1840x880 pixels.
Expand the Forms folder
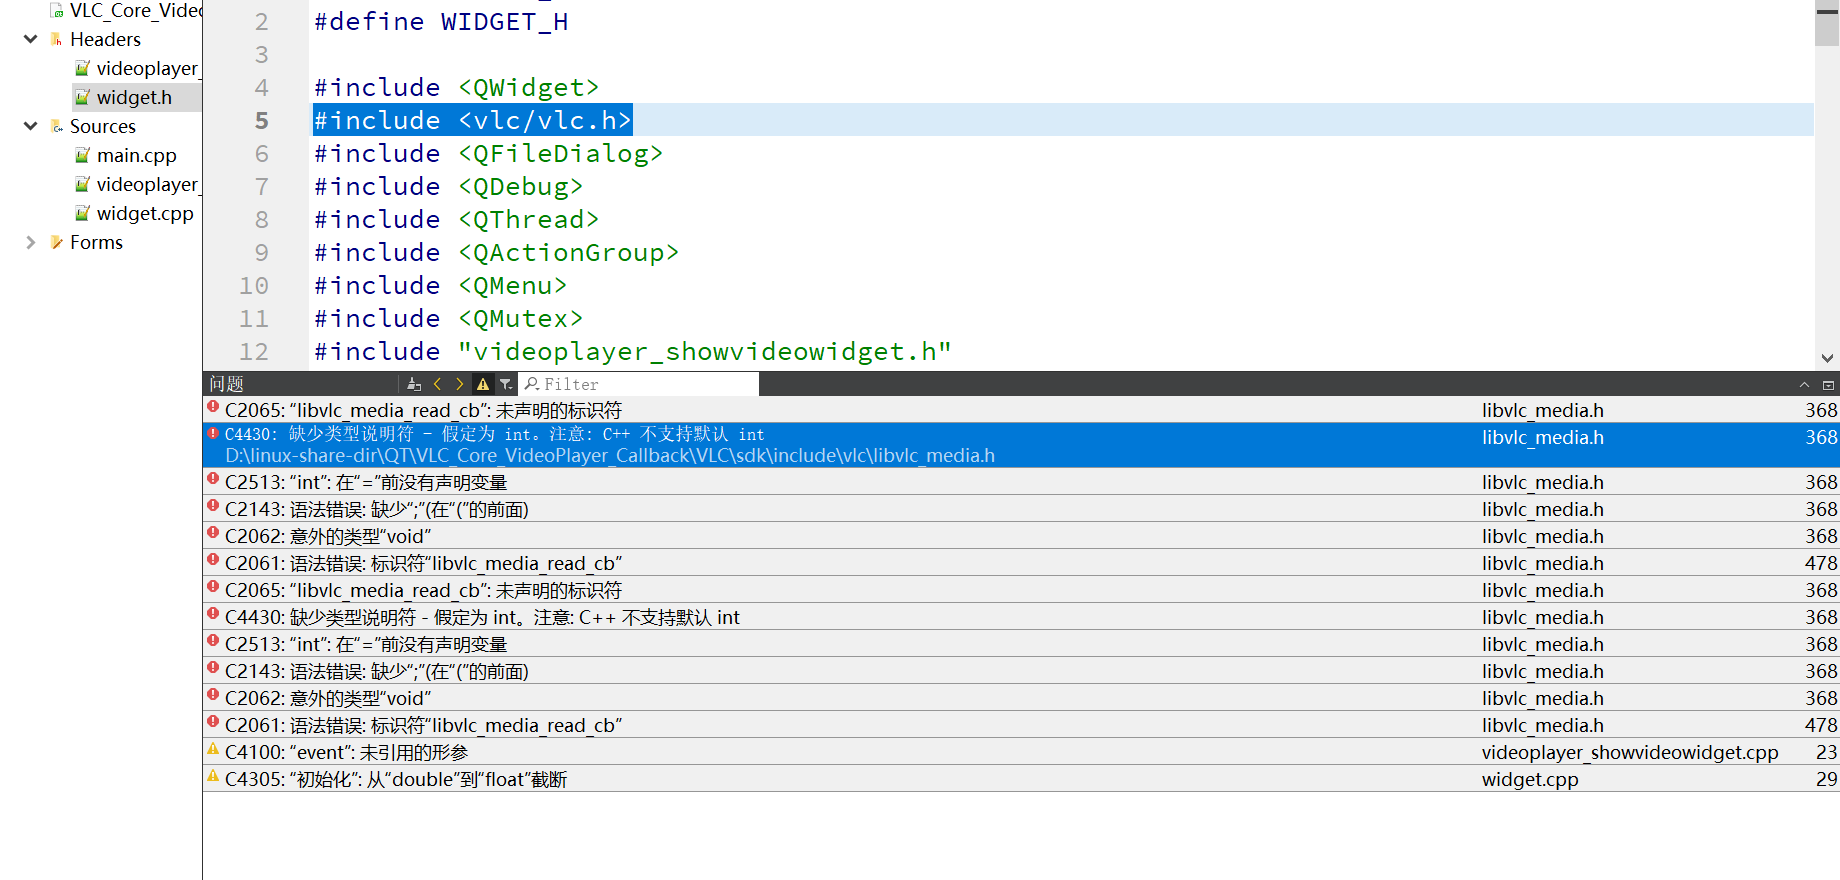pos(30,242)
